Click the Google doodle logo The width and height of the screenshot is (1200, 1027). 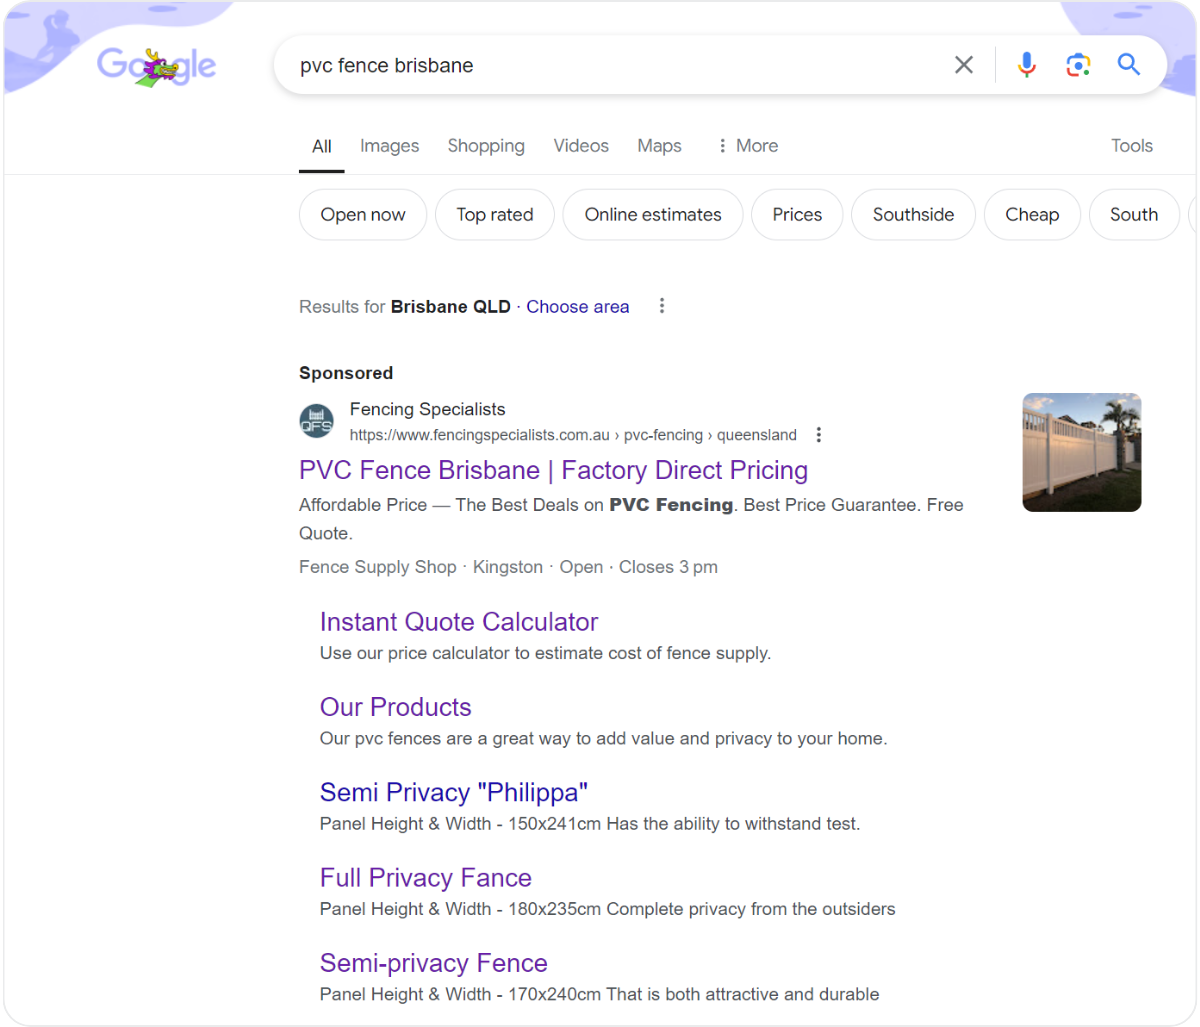[x=156, y=67]
